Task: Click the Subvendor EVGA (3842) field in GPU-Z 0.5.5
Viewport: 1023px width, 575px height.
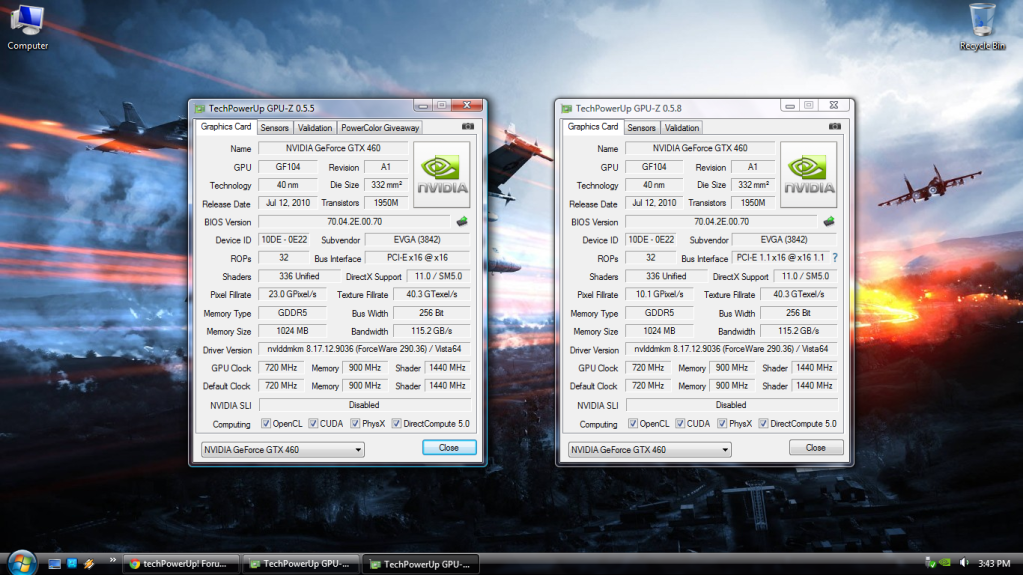Action: tap(418, 240)
